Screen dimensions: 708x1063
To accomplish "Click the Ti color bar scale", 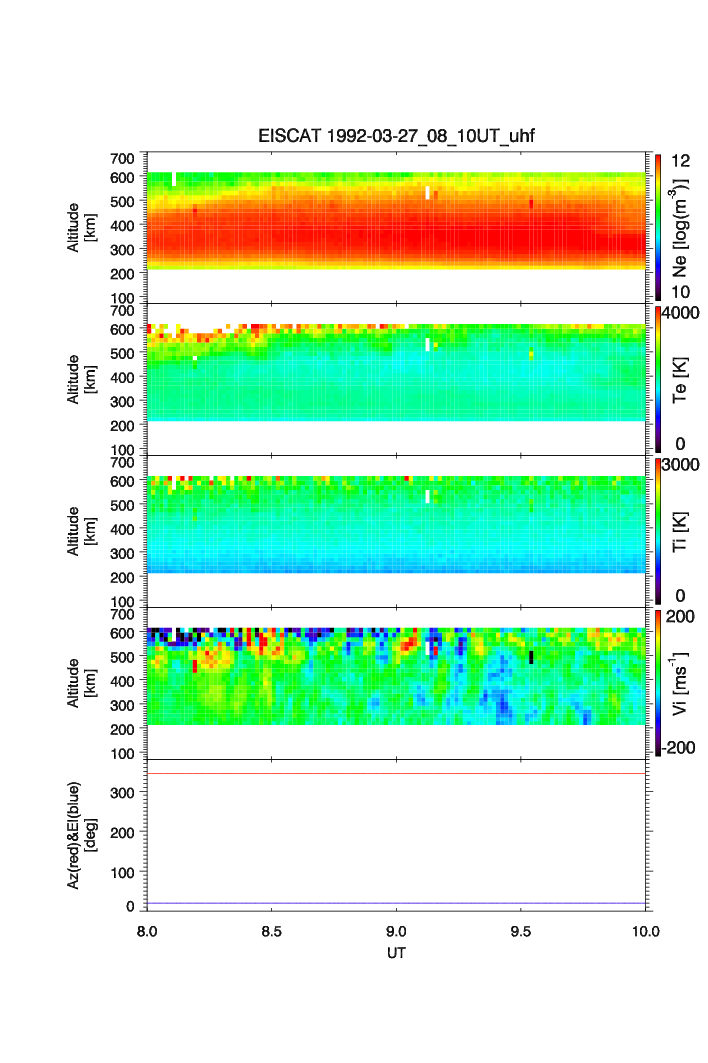I will click(x=658, y=531).
